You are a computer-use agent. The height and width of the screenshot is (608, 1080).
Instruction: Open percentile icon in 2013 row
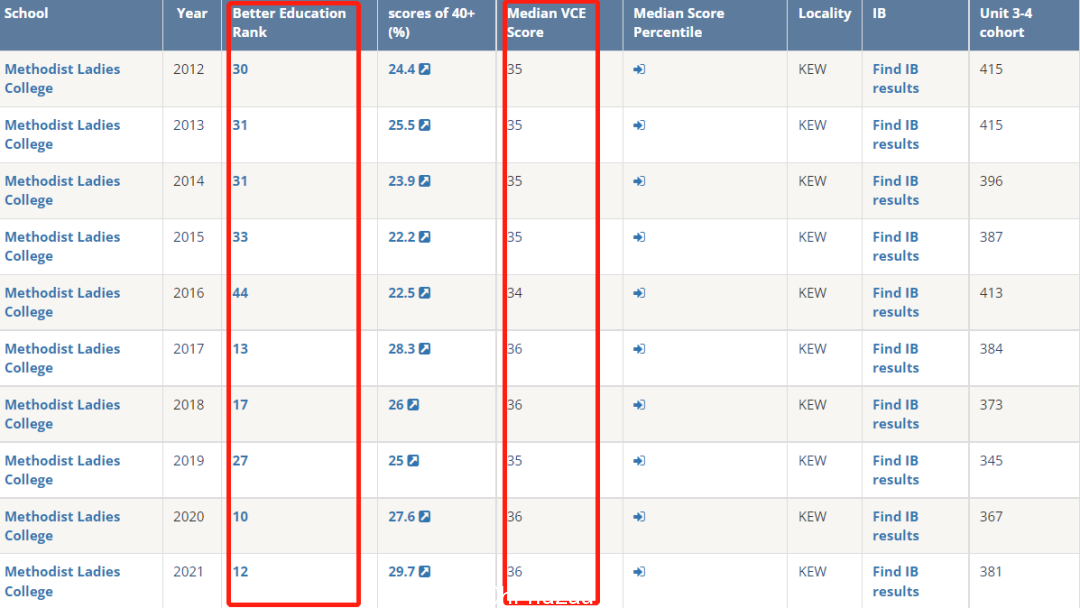click(x=639, y=125)
